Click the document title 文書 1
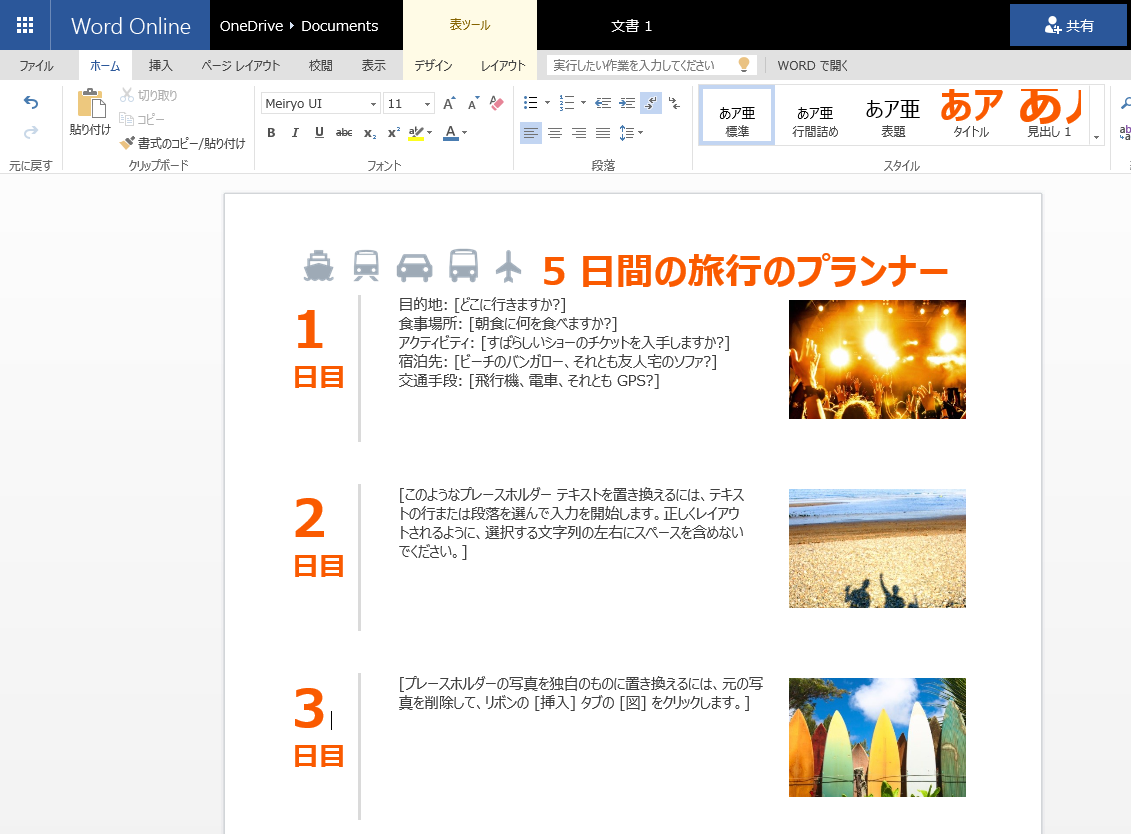 (631, 26)
